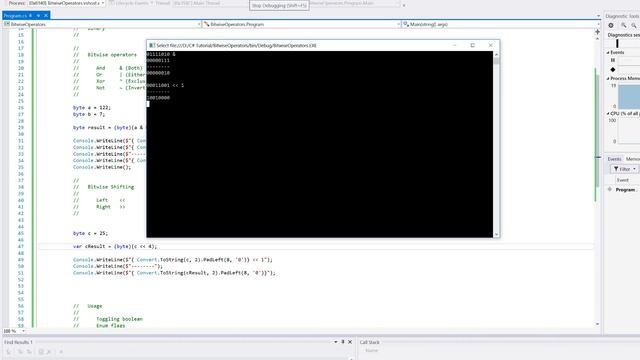Click console output line '01111010 &'
This screenshot has width=640, height=360.
161,54
